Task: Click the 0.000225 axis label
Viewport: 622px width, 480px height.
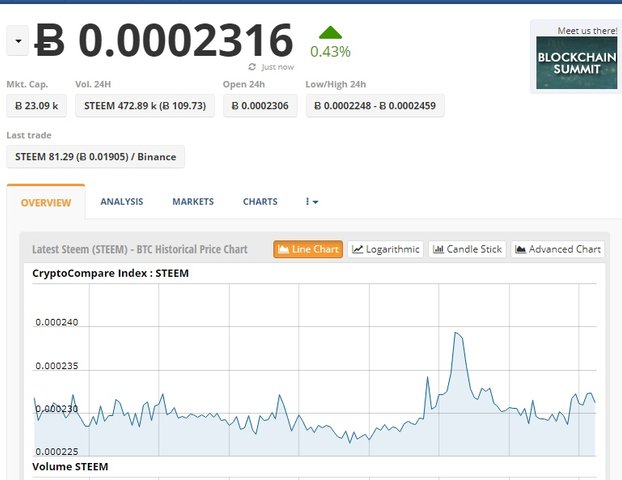Action: (x=57, y=451)
